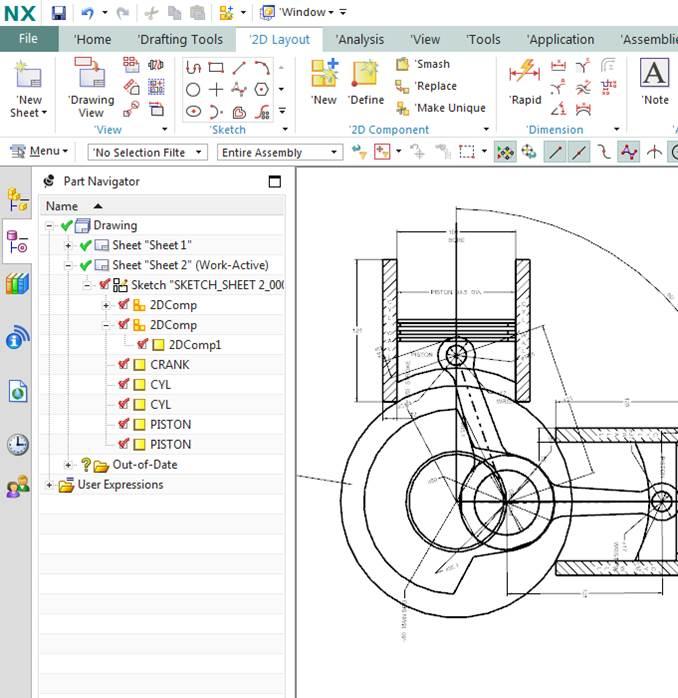Click the Save icon in title bar
Screen dimensions: 678x698
[x=59, y=12]
